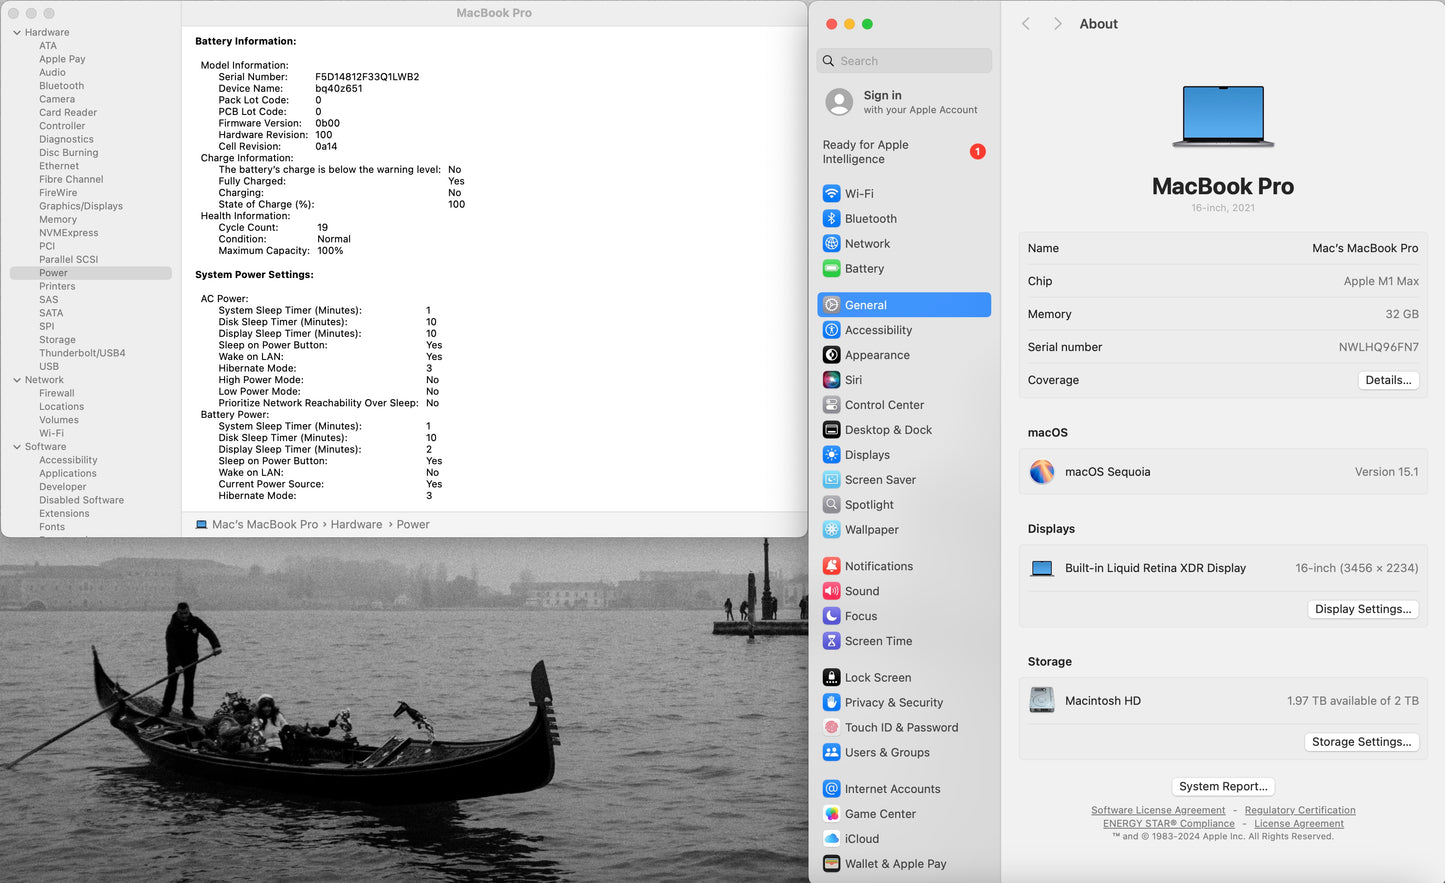Open Touch ID & Password settings
Image resolution: width=1445 pixels, height=883 pixels.
pos(901,728)
